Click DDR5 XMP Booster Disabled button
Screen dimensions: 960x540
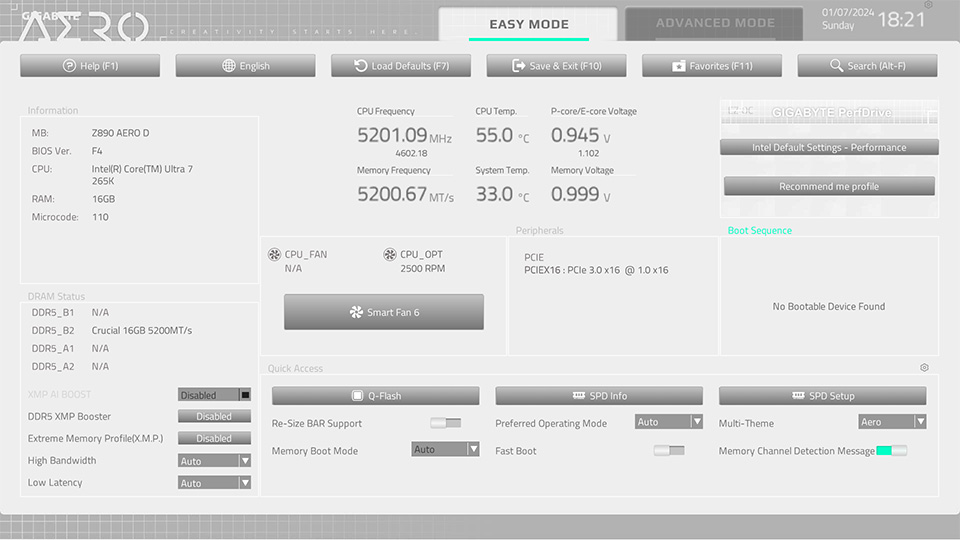214,416
